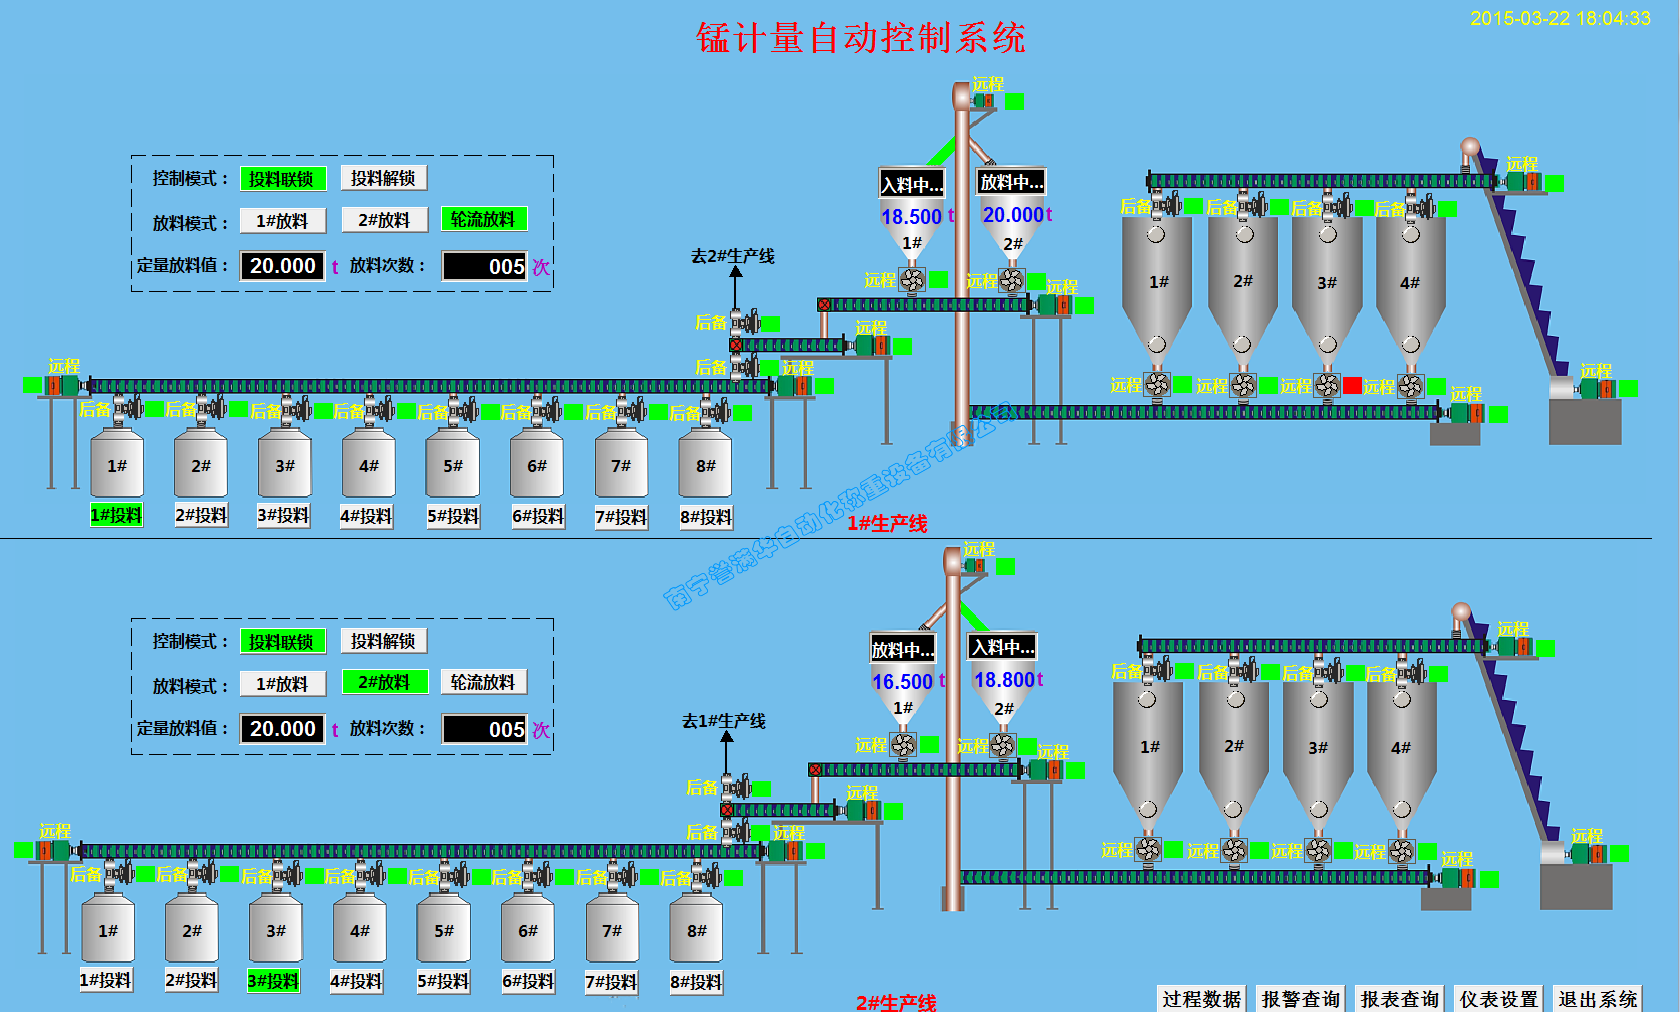
Task: Click the 入料中 status box in 1#生产线
Action: point(911,184)
